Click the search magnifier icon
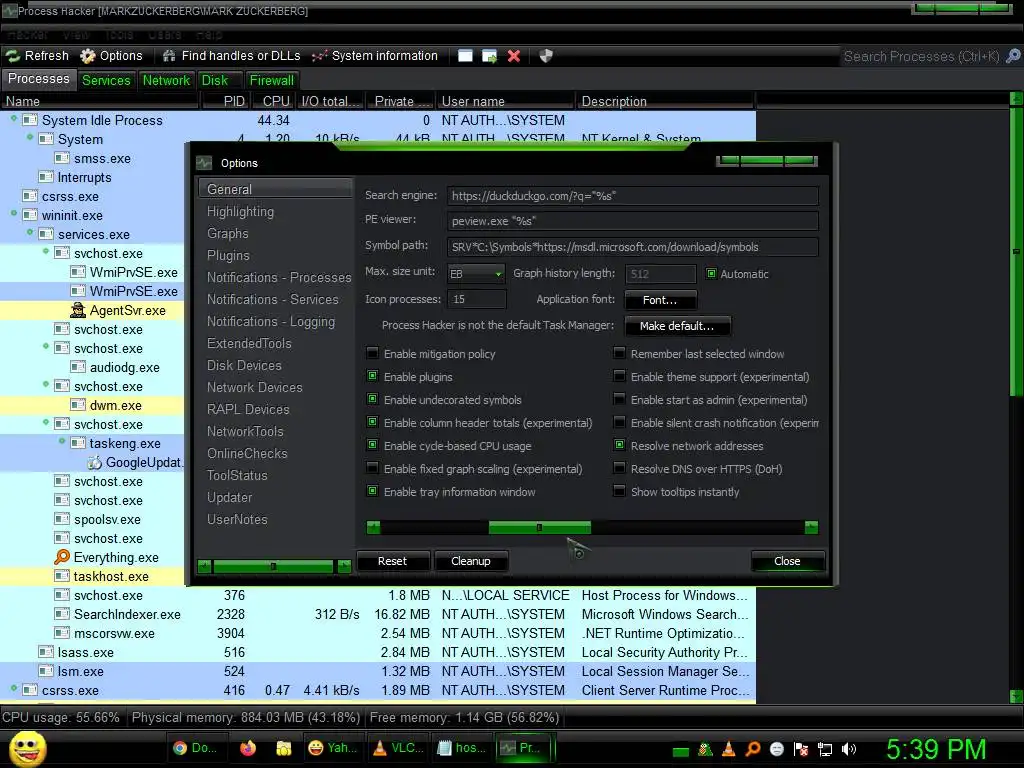1024x768 pixels. point(1013,56)
